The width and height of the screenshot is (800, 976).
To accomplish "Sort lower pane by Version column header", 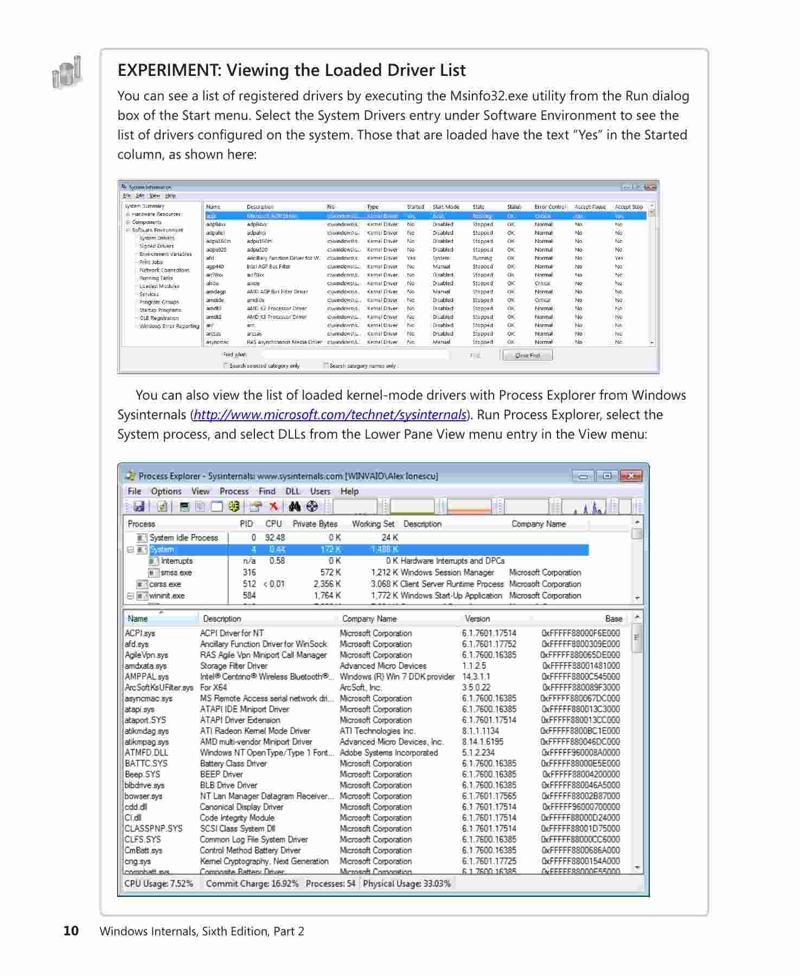I will click(478, 619).
